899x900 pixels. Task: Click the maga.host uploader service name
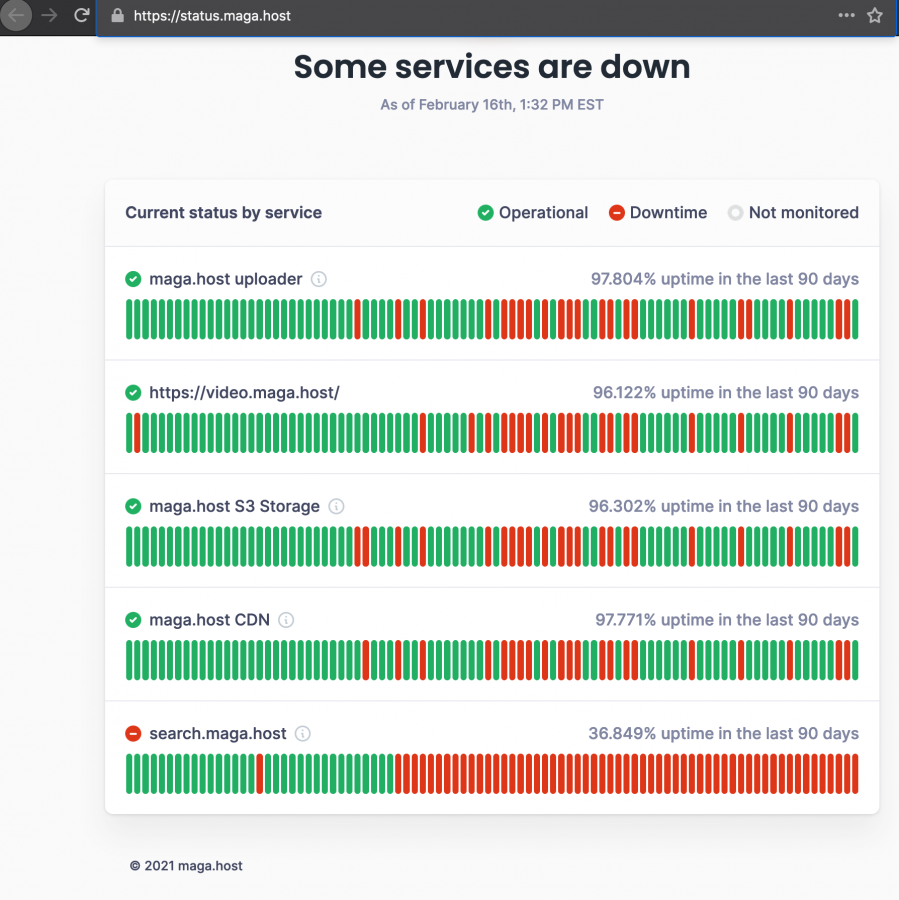coord(226,279)
